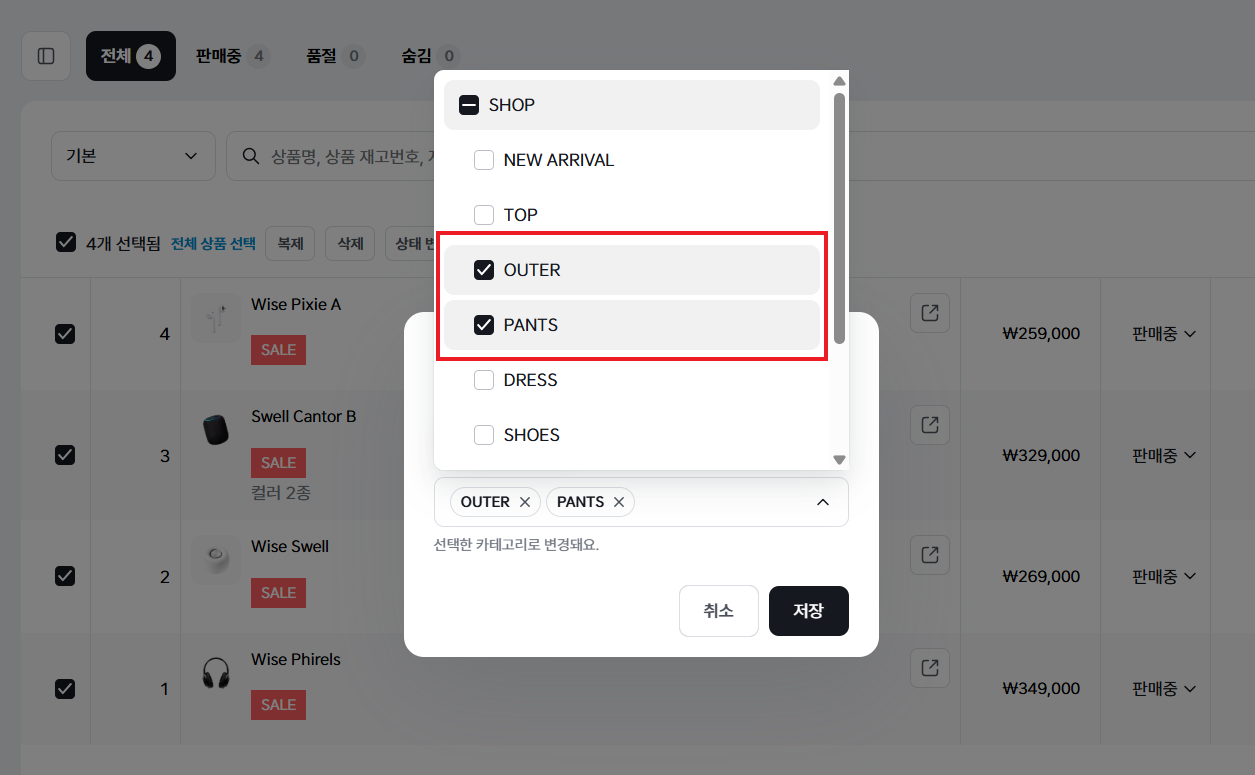
Task: Switch to the 숨김 tab
Action: 430,56
